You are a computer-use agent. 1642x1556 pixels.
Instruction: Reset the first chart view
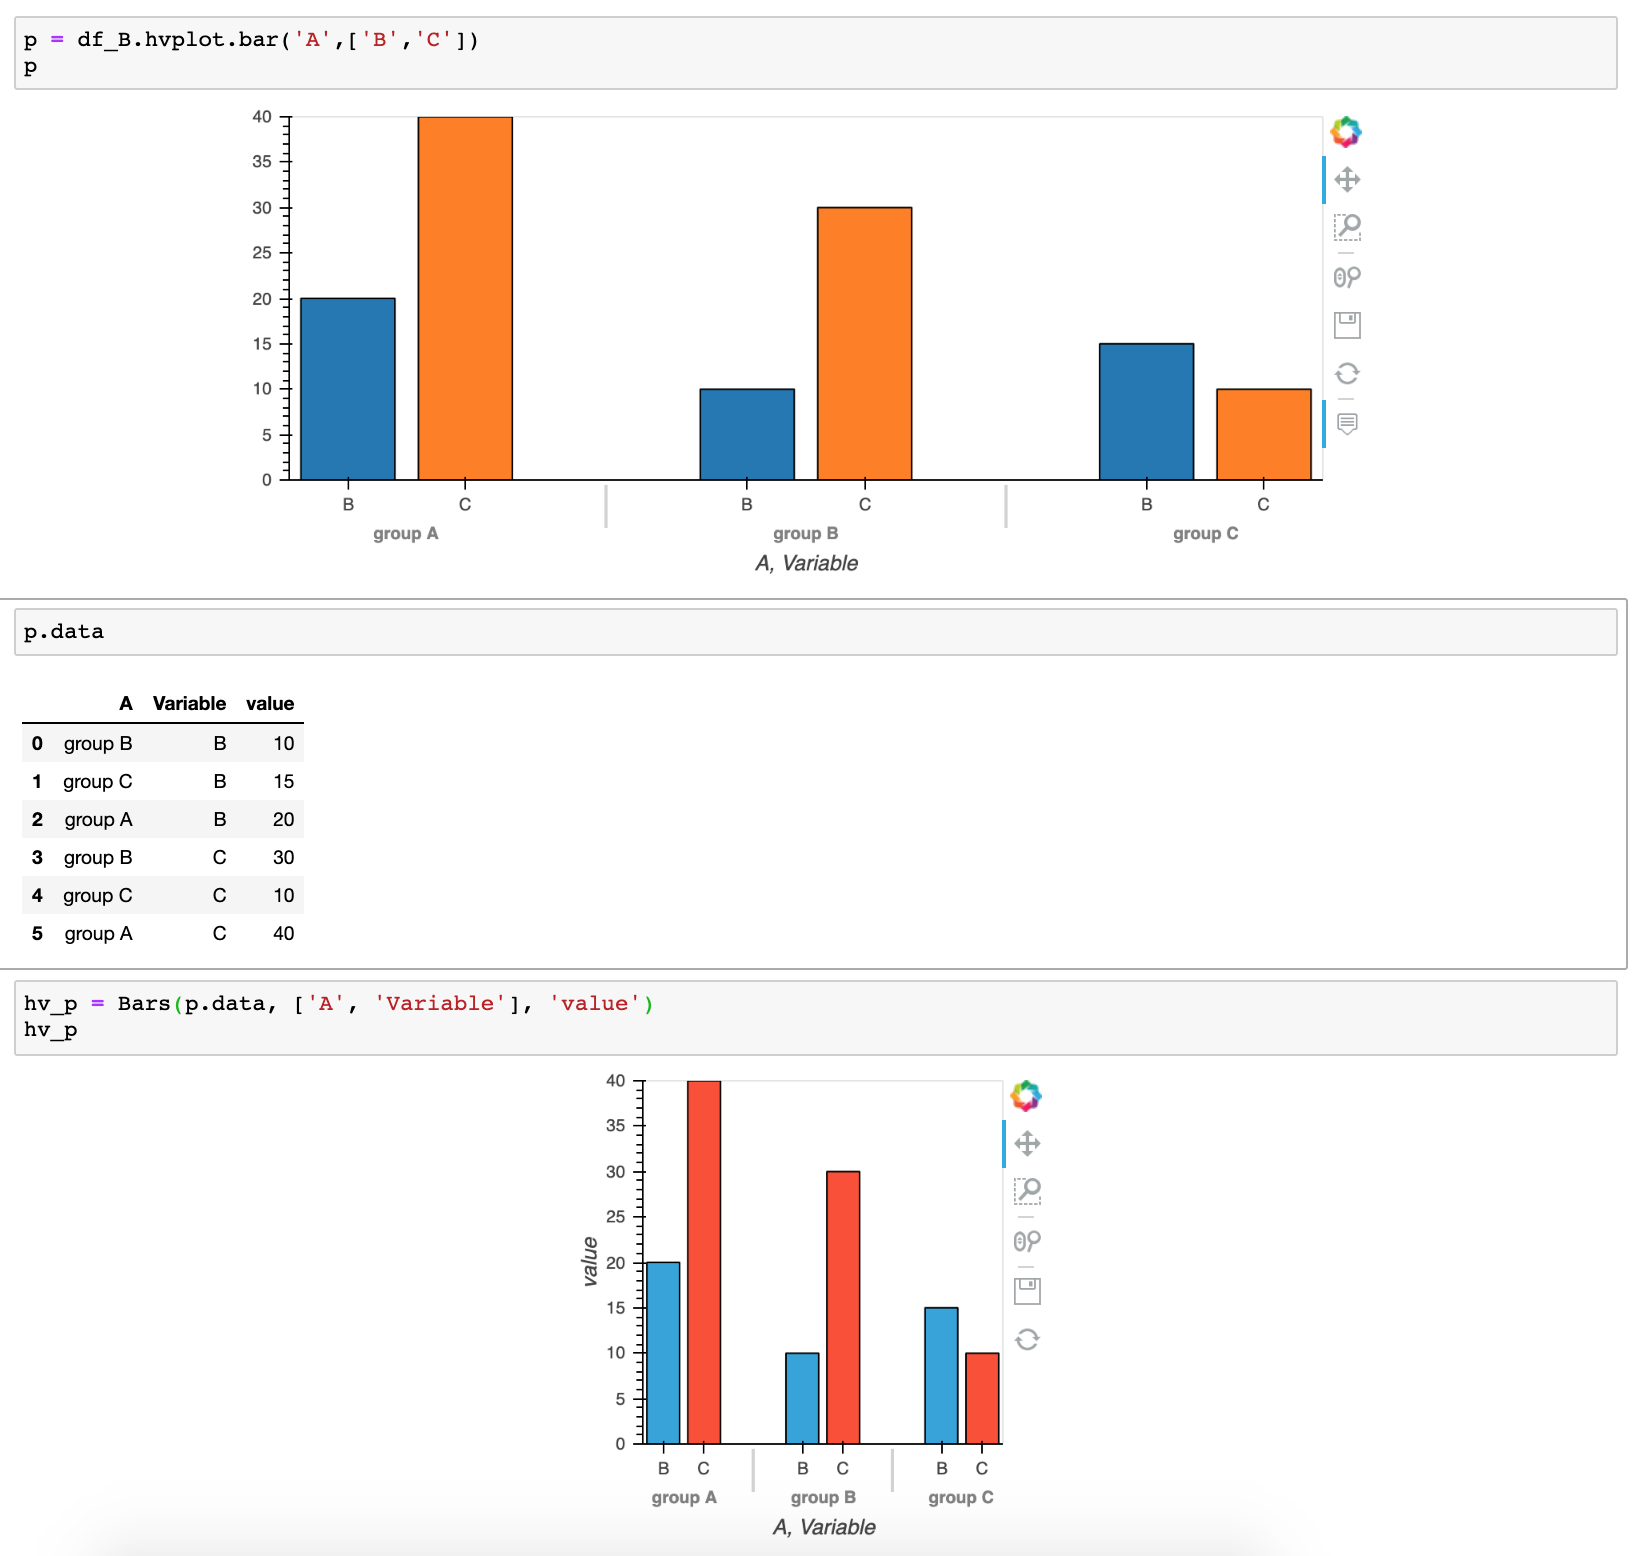tap(1347, 373)
